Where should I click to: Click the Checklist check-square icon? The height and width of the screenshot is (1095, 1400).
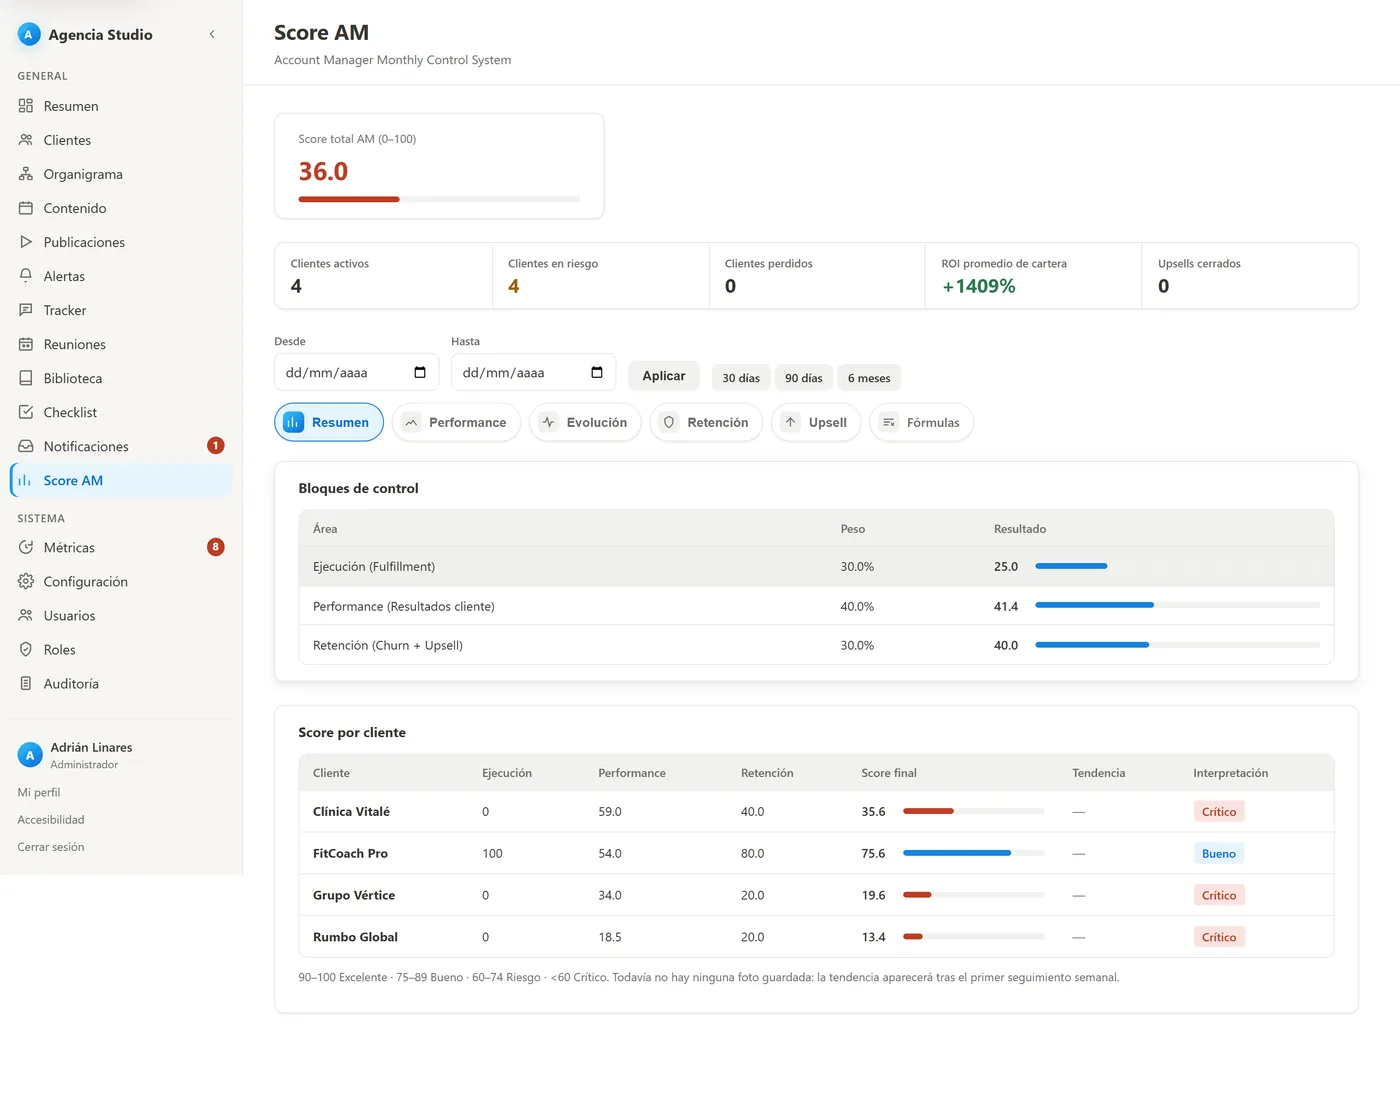point(26,412)
